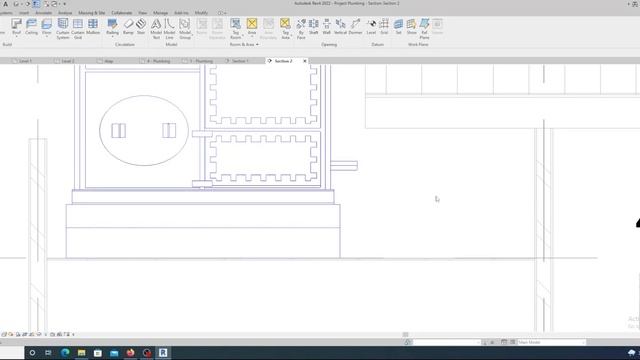Open Microsoft Edge from taskbar
This screenshot has width=640, height=360.
tap(65, 353)
